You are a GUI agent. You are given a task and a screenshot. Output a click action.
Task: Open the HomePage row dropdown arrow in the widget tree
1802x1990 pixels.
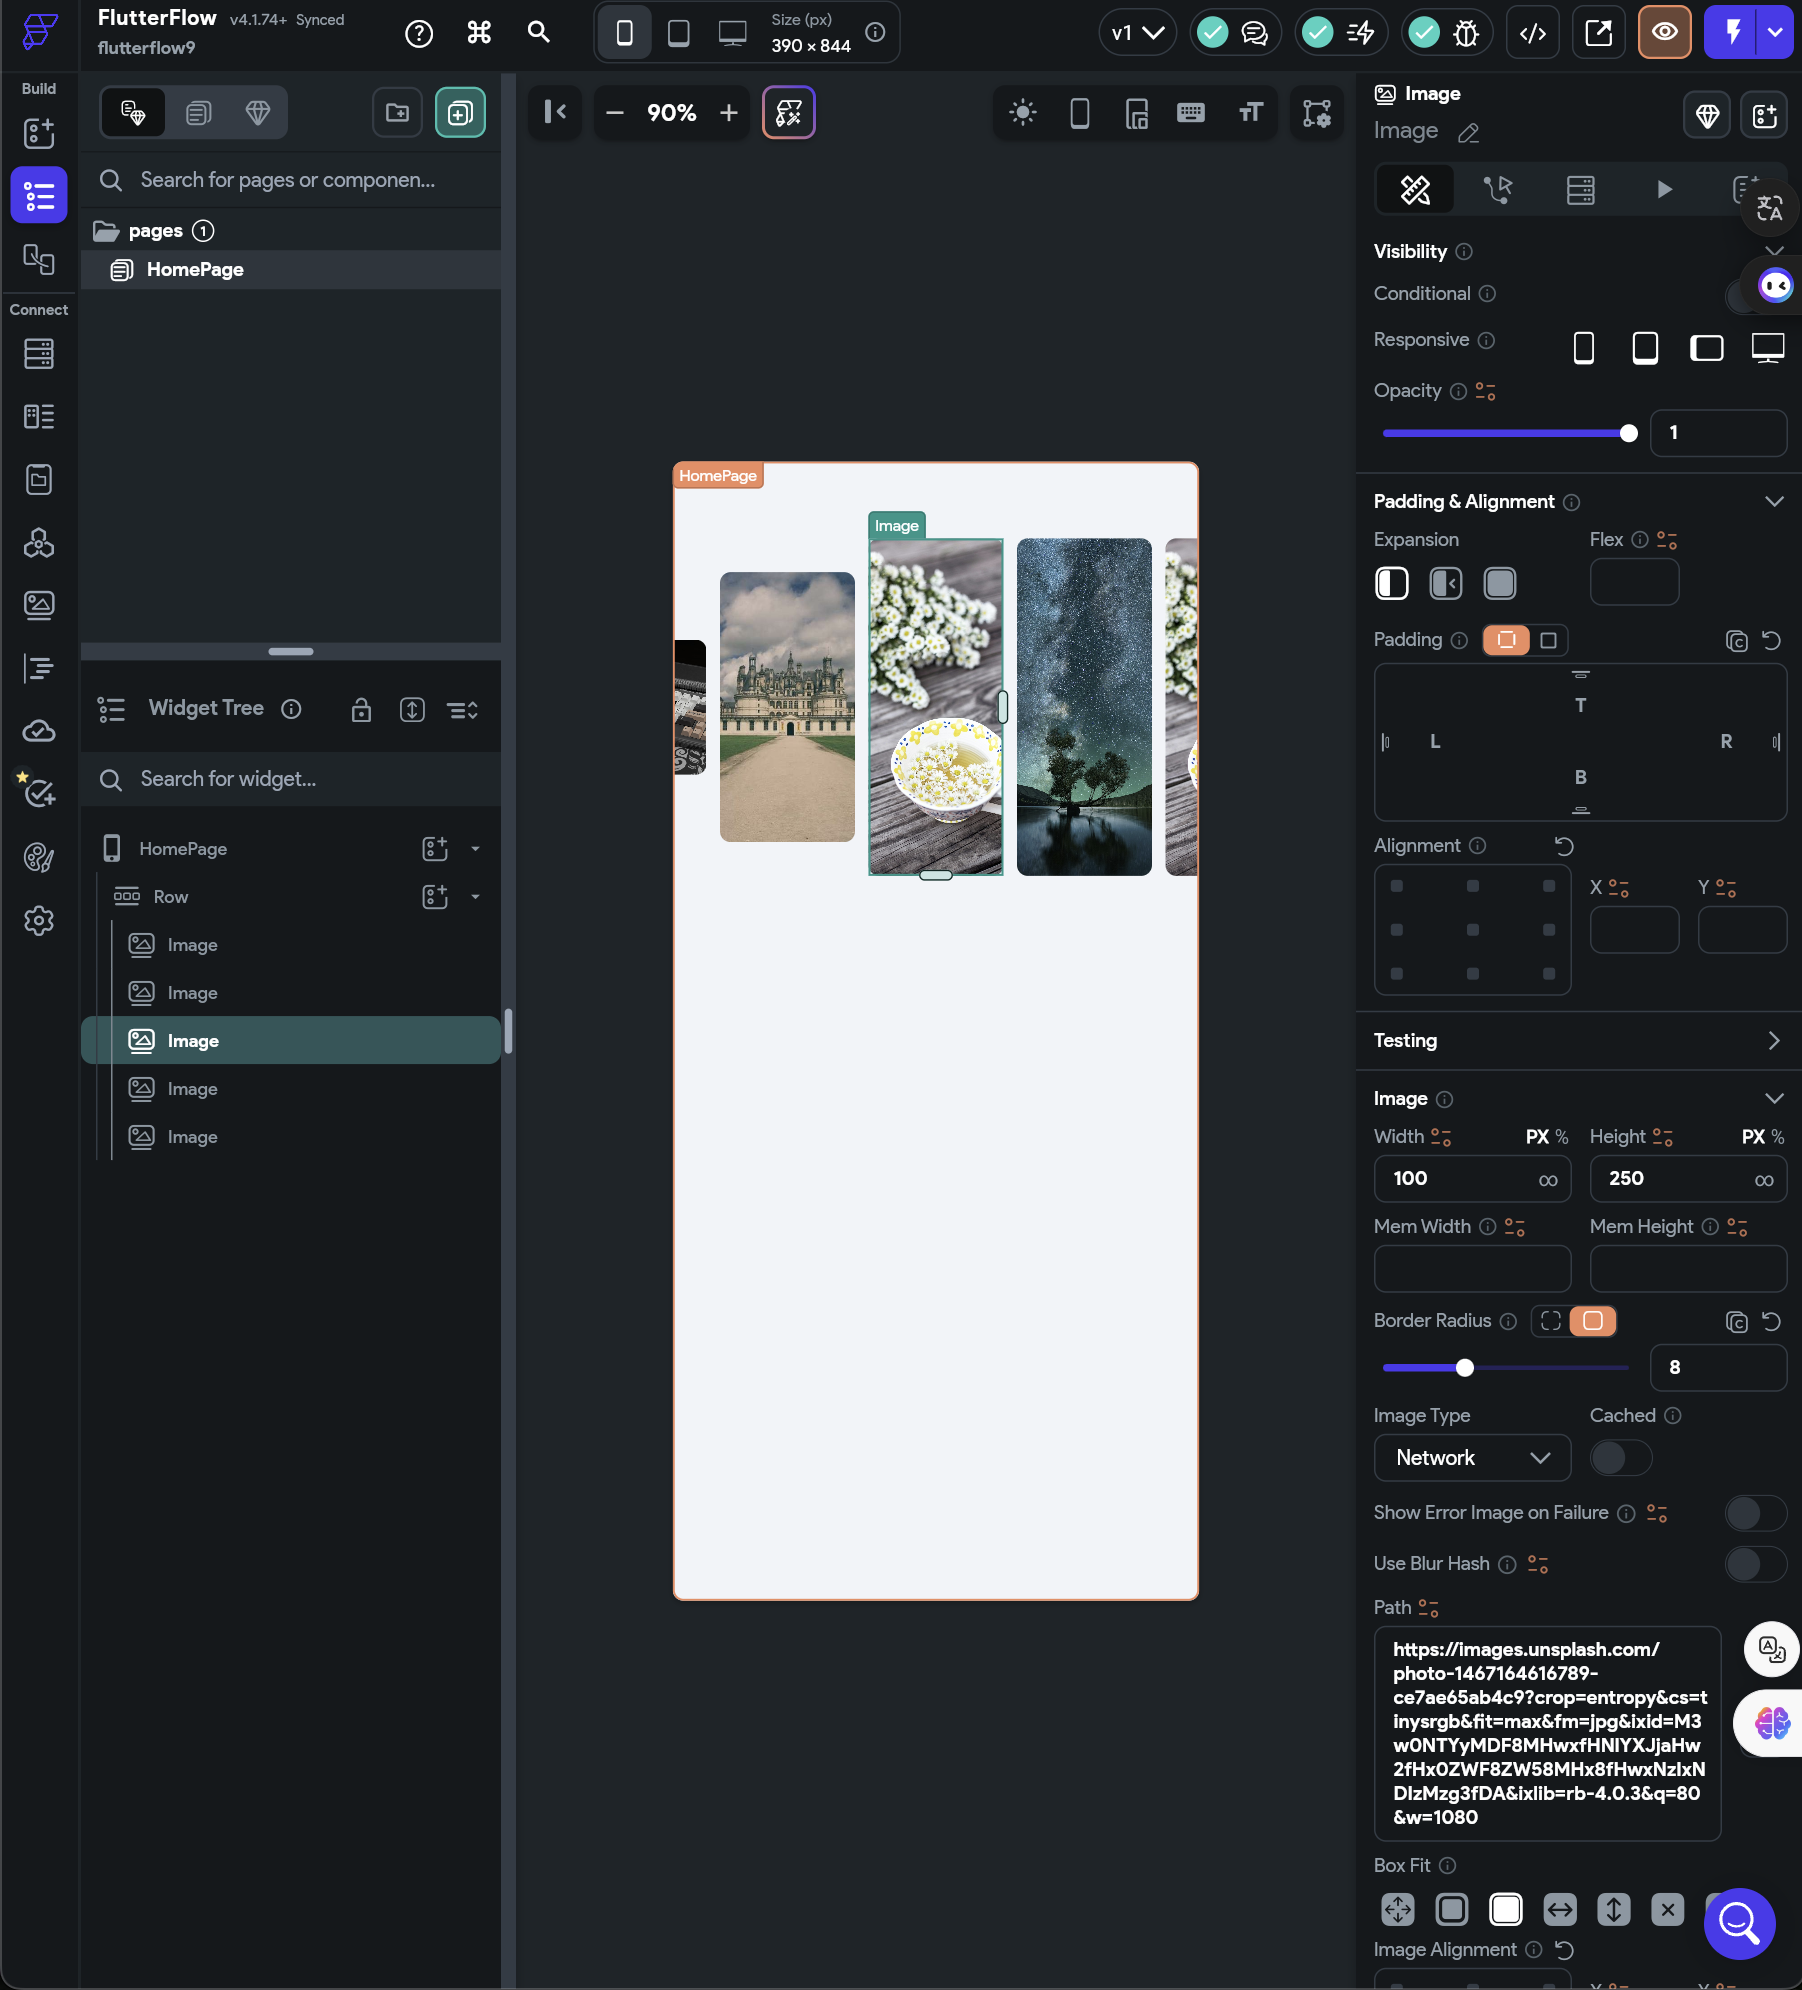click(x=475, y=849)
